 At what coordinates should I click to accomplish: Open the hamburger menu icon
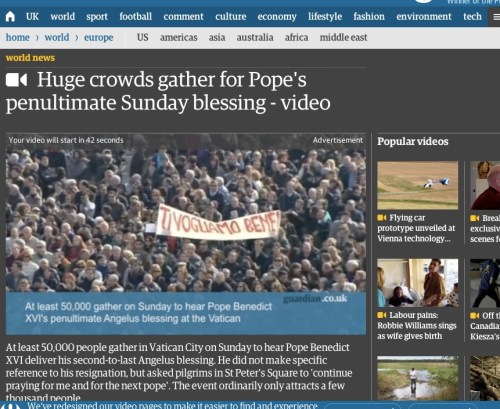click(x=496, y=17)
